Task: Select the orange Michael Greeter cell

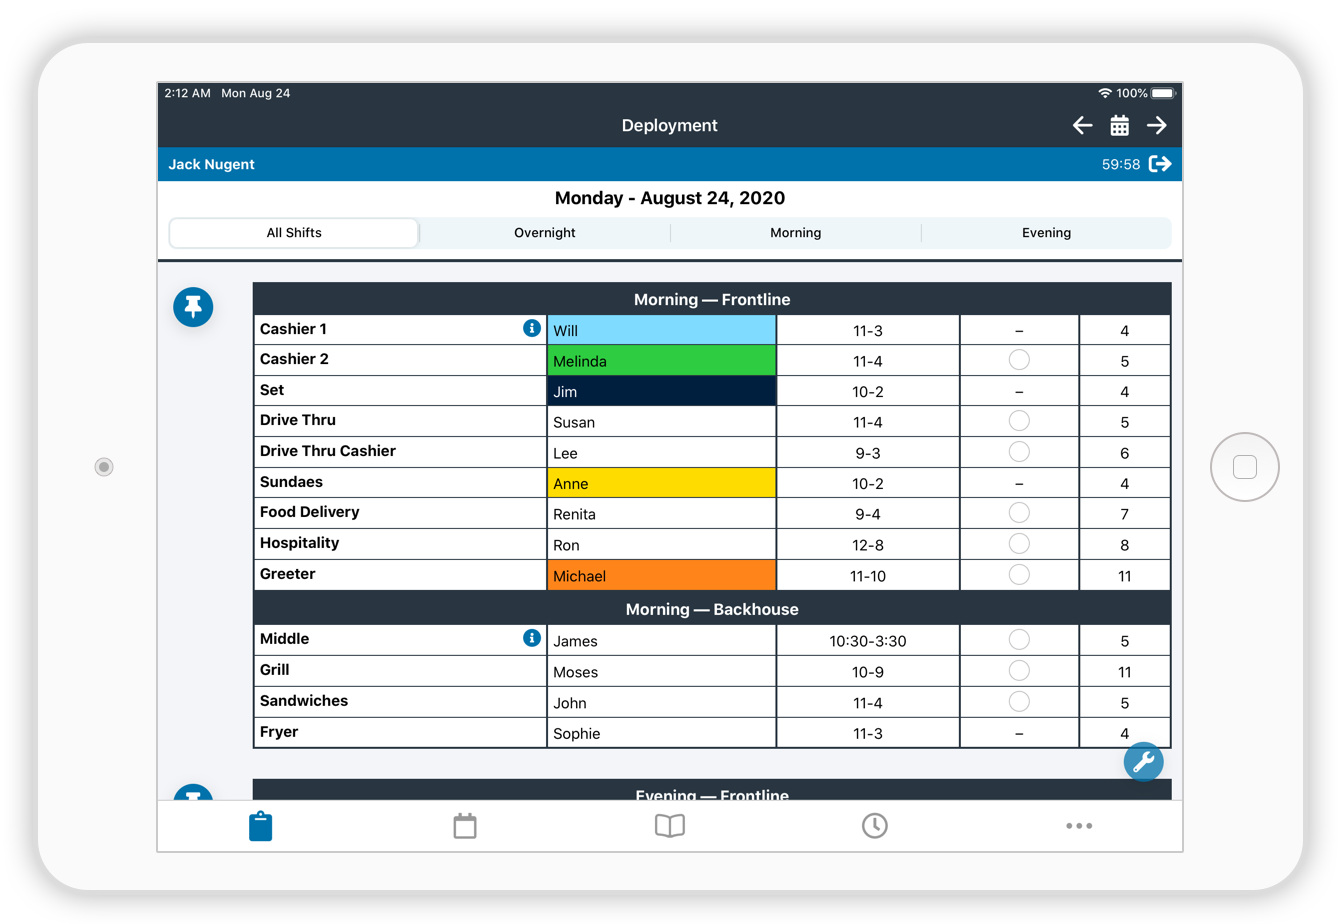Action: tap(661, 575)
